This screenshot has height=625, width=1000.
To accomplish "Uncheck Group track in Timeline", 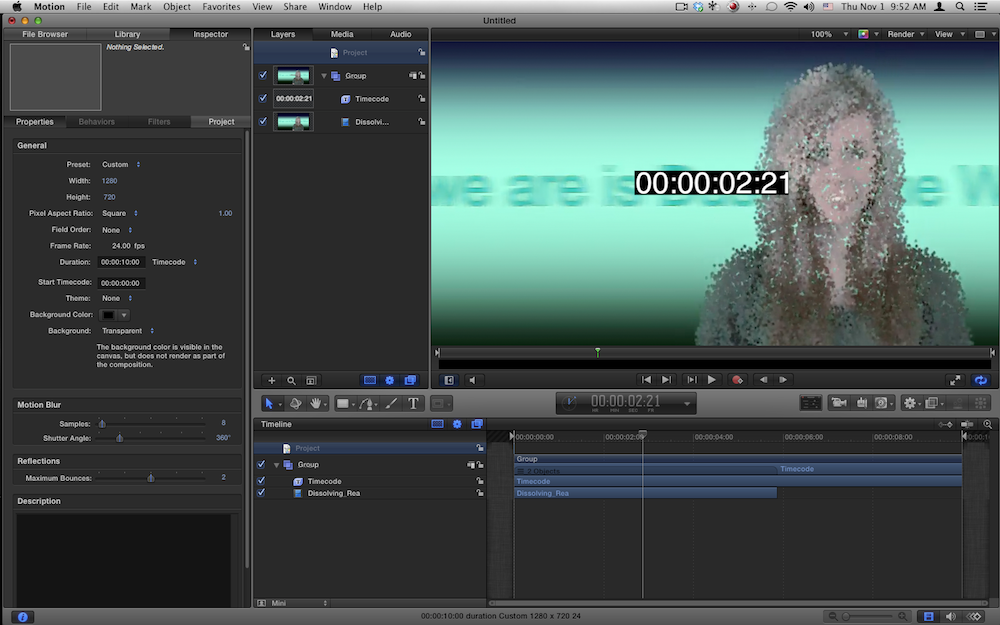I will point(261,464).
